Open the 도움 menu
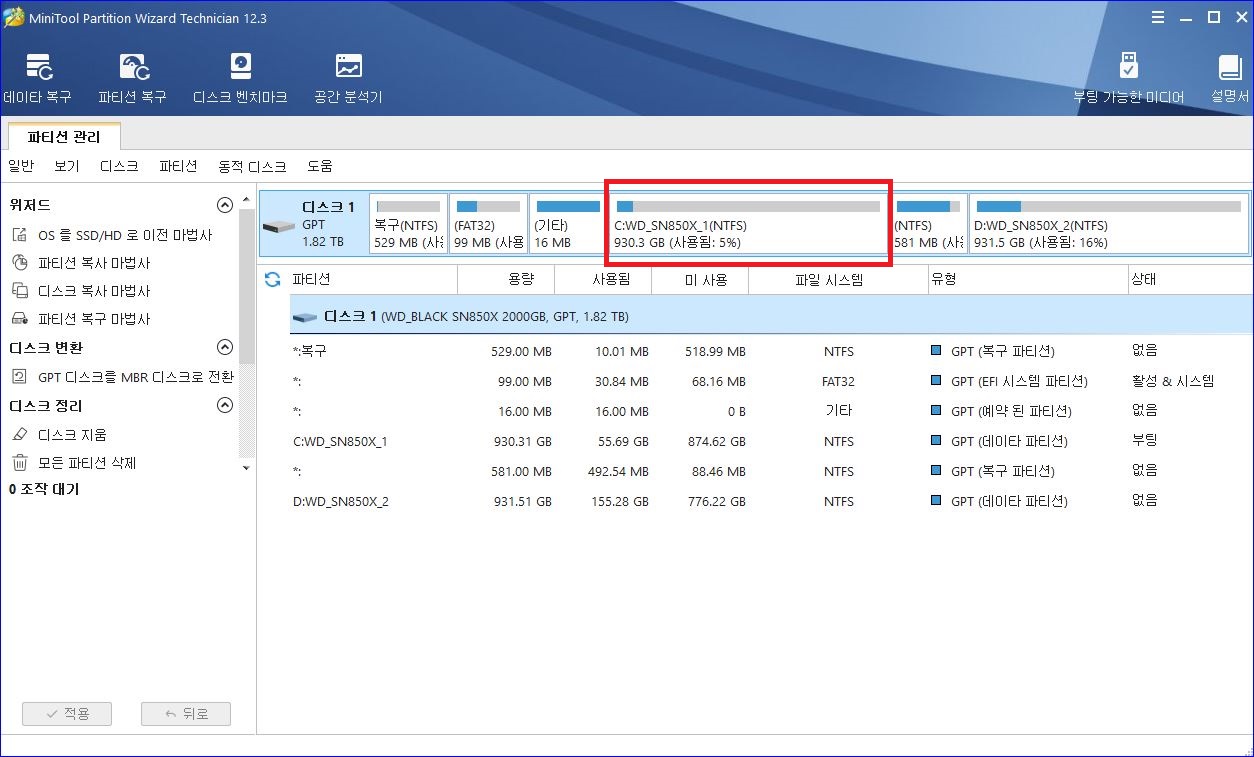The image size is (1254, 757). [320, 166]
